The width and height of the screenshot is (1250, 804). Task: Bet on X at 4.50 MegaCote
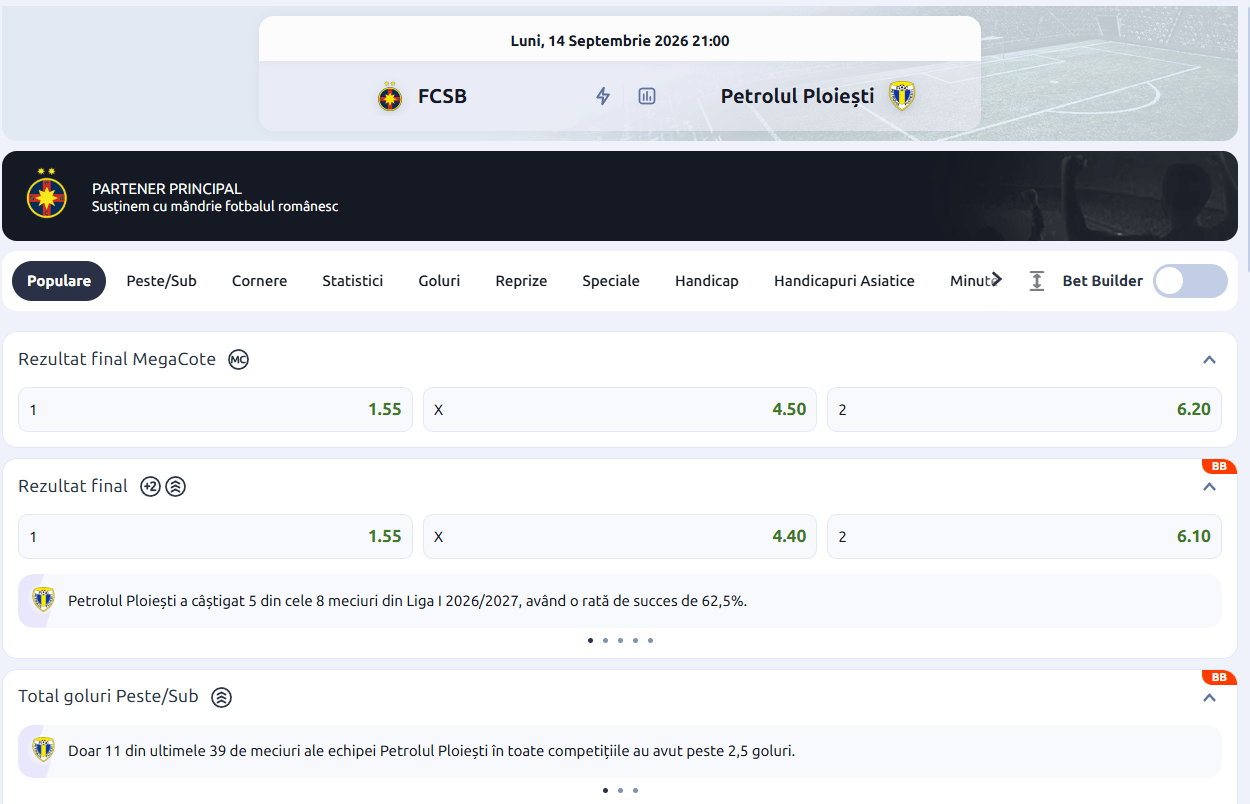point(620,409)
